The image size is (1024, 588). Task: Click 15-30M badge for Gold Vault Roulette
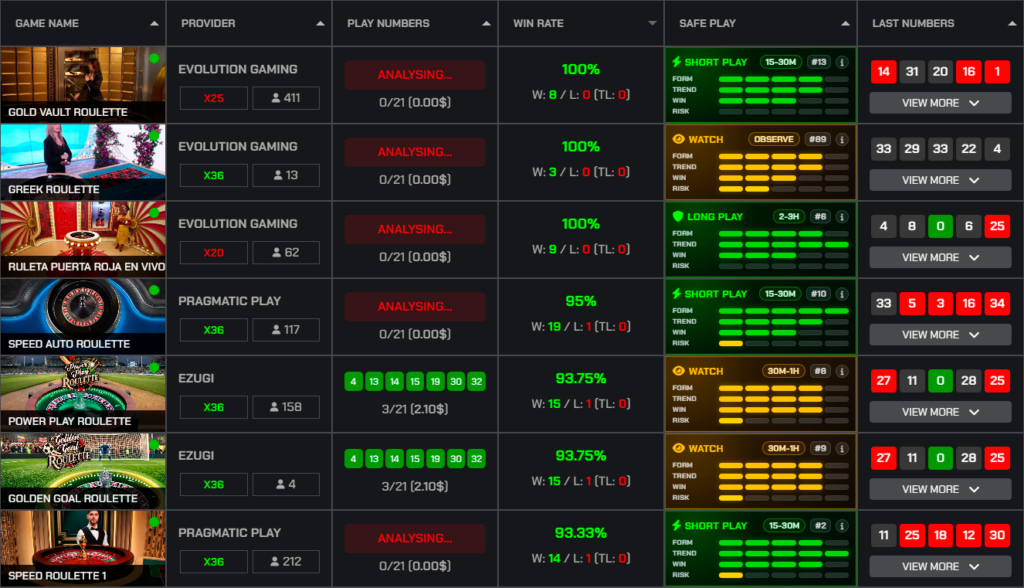pos(780,62)
